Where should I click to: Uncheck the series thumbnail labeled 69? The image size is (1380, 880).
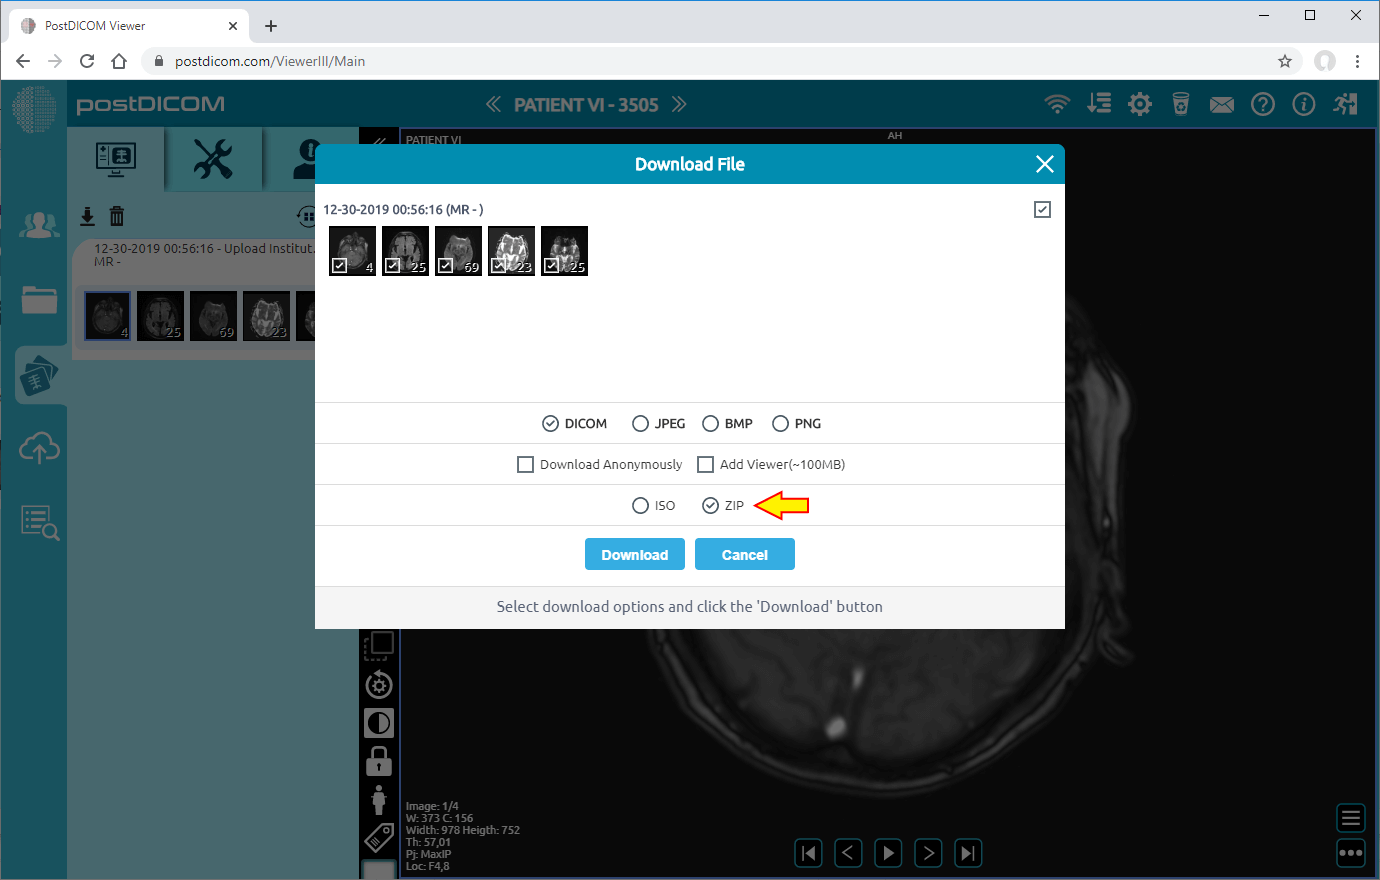[446, 265]
